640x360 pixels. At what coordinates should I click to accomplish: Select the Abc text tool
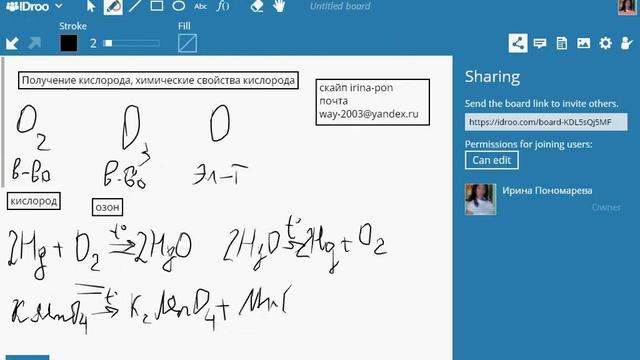click(x=200, y=7)
